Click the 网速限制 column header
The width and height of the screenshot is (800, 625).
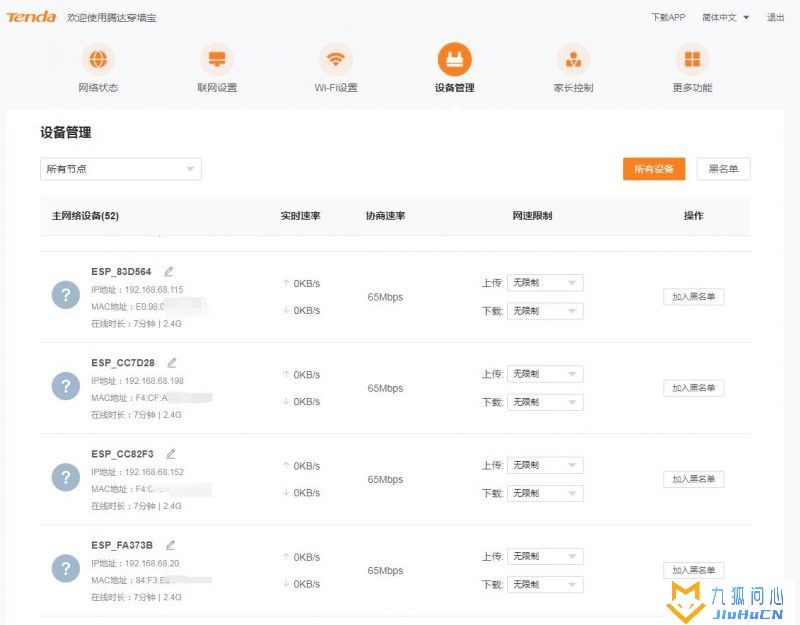pyautogui.click(x=532, y=216)
